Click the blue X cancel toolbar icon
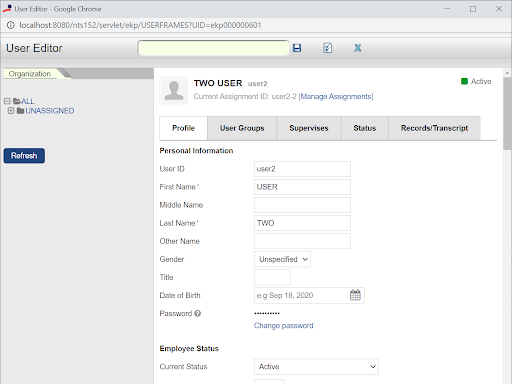The width and height of the screenshot is (512, 384). pos(358,48)
